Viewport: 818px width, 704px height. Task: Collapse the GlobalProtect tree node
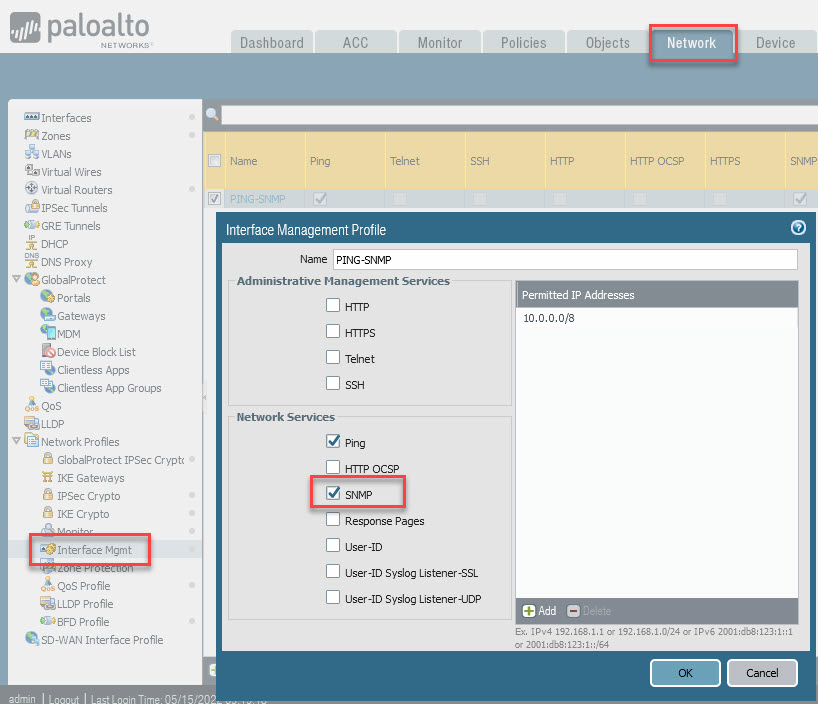tap(16, 280)
